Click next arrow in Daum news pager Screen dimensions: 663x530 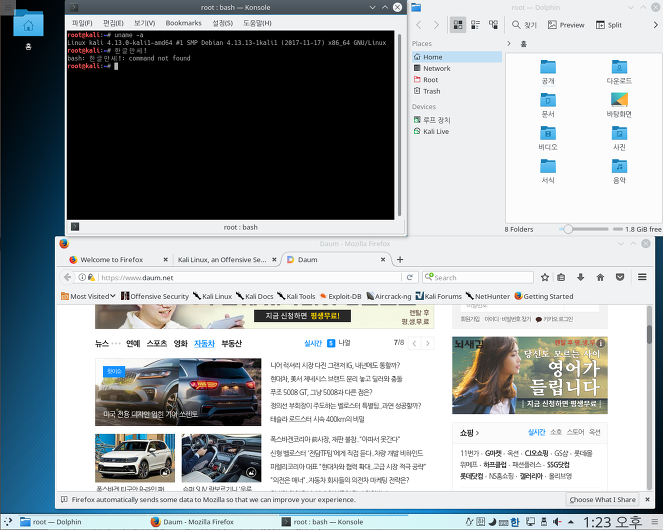[x=427, y=343]
